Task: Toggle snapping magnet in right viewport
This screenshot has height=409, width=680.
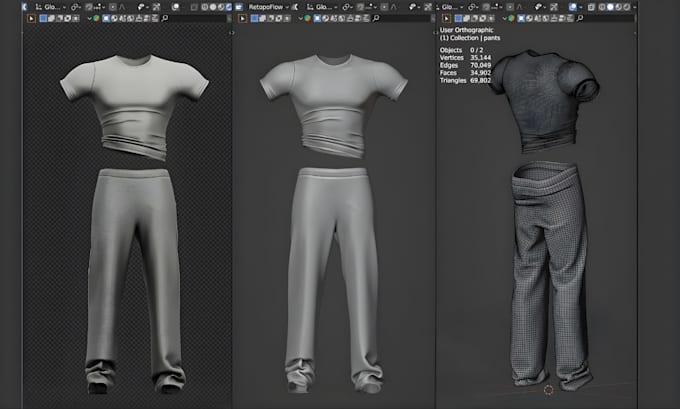Action: (486, 7)
